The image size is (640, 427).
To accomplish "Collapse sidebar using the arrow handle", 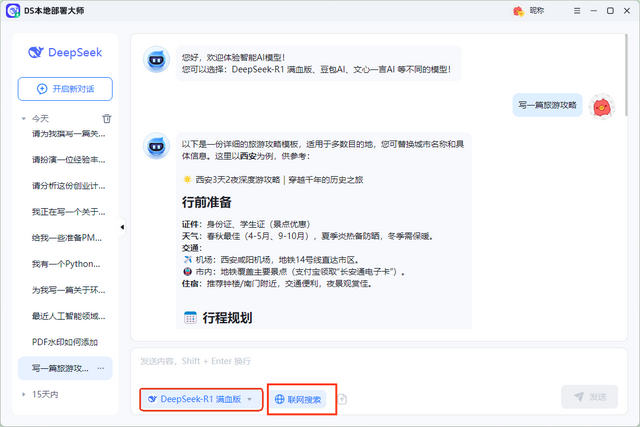I will pyautogui.click(x=122, y=227).
